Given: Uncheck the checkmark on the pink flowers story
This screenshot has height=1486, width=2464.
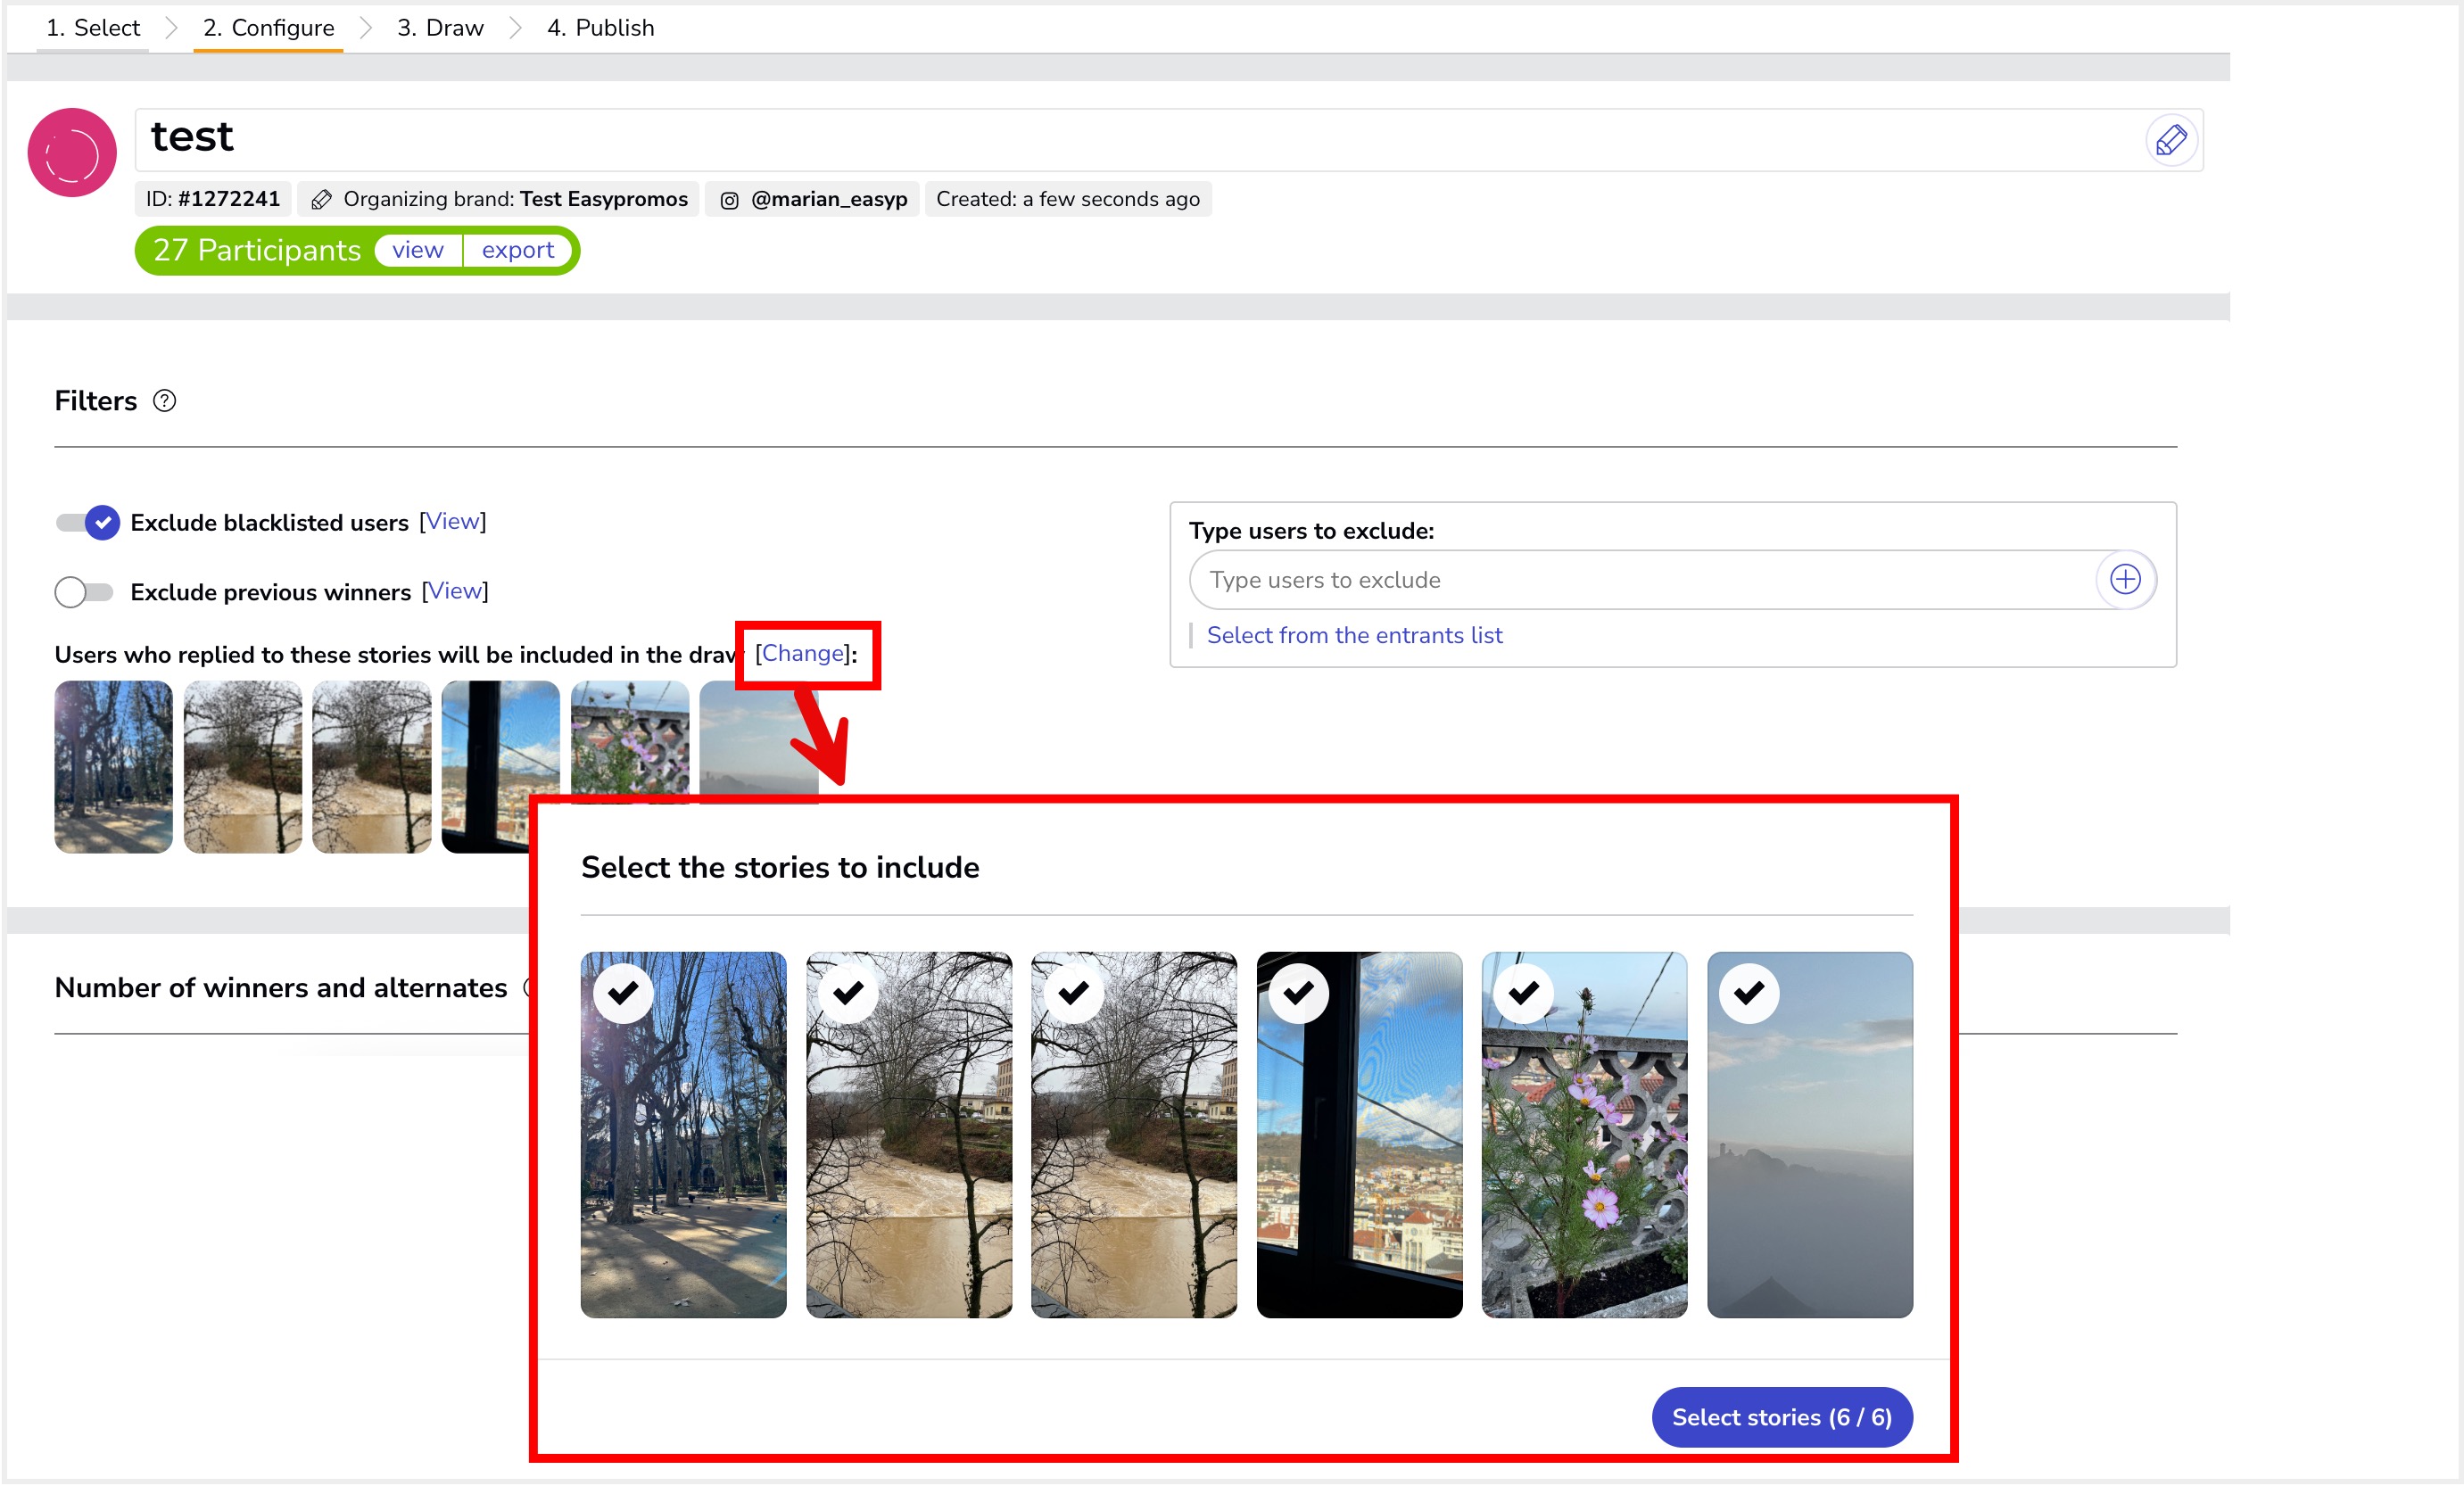Looking at the screenshot, I should tap(1523, 993).
